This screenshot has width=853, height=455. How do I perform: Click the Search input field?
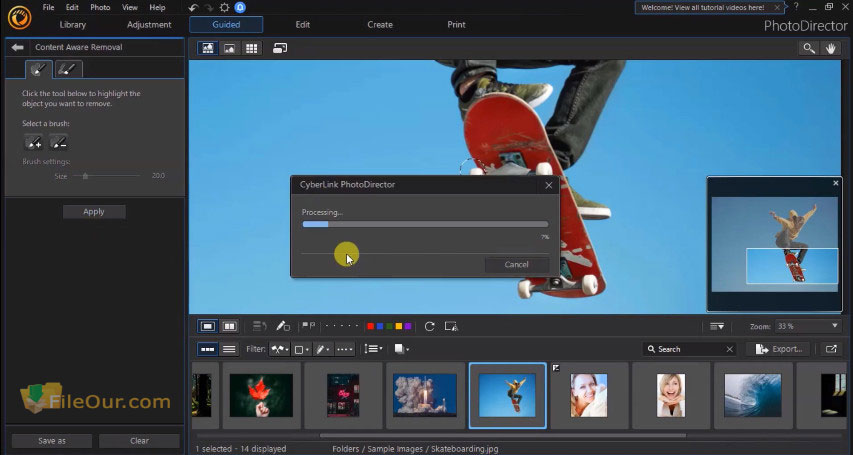tap(690, 349)
